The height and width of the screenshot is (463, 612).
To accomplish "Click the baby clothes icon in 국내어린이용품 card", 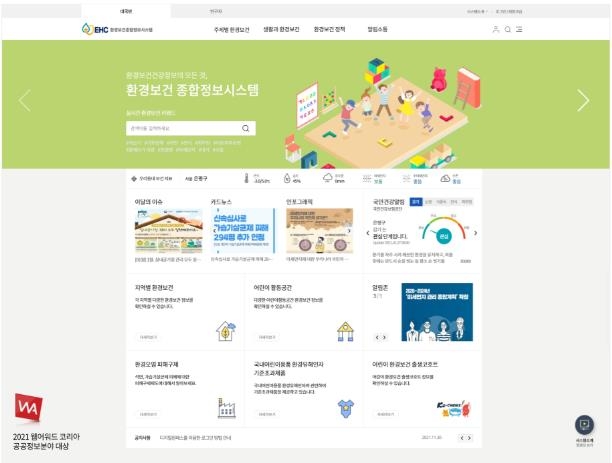I will coord(345,407).
